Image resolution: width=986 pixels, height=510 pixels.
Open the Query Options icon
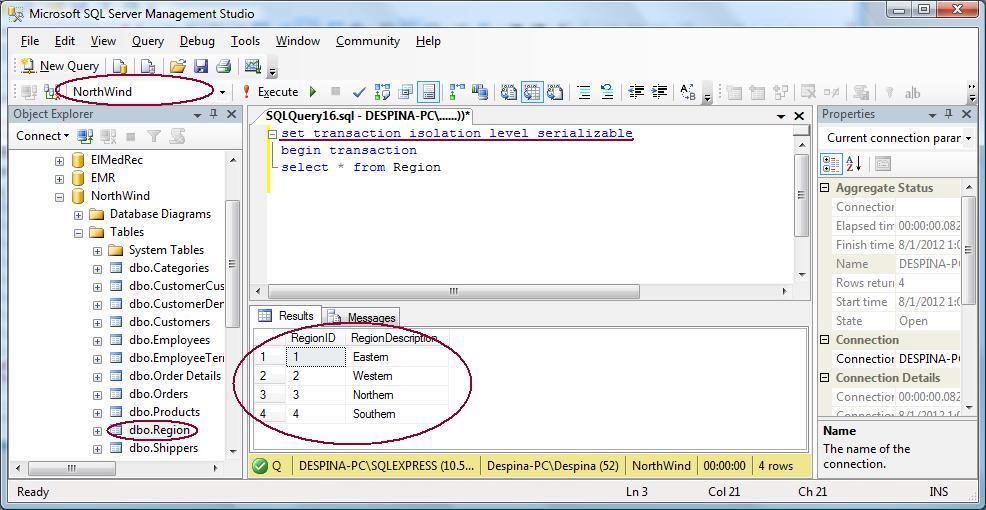click(x=406, y=92)
